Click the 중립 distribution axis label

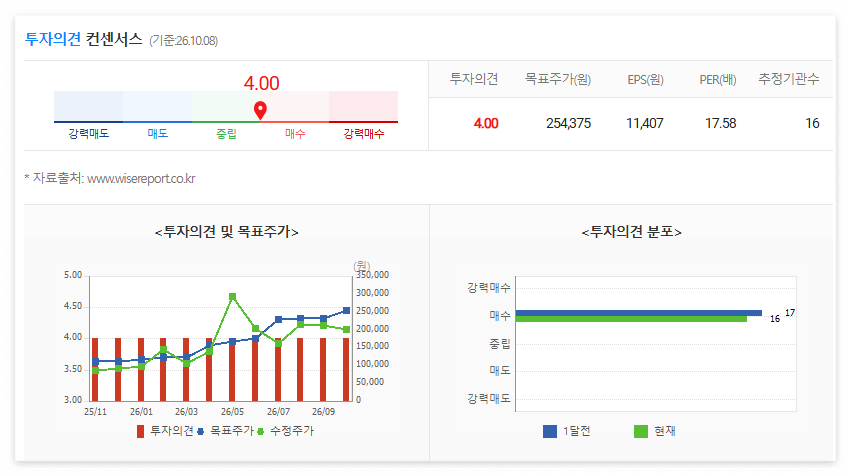tap(500, 344)
